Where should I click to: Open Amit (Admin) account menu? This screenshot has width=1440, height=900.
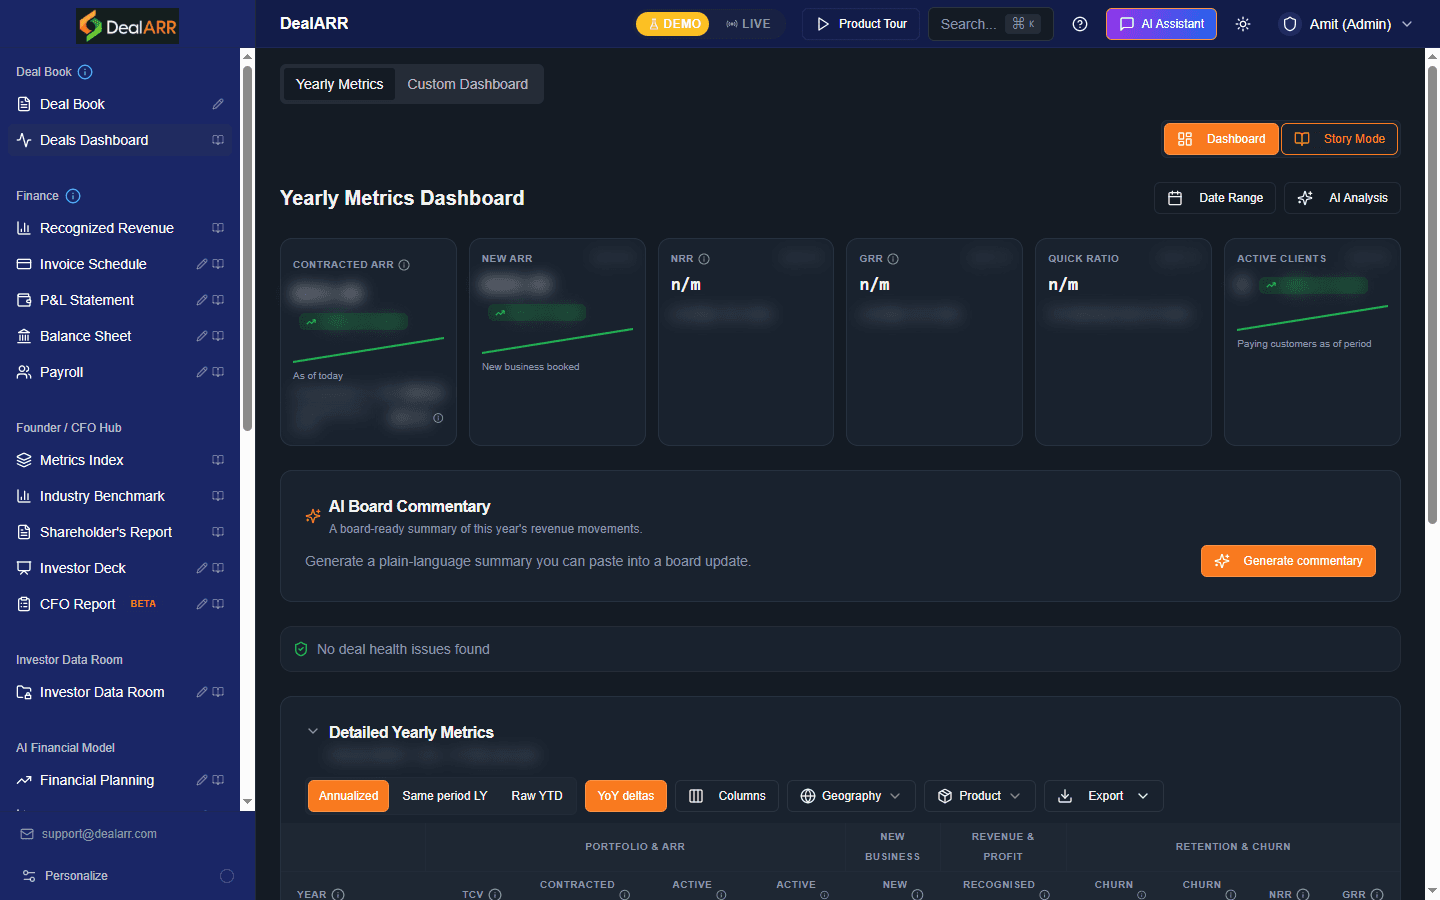(x=1347, y=24)
